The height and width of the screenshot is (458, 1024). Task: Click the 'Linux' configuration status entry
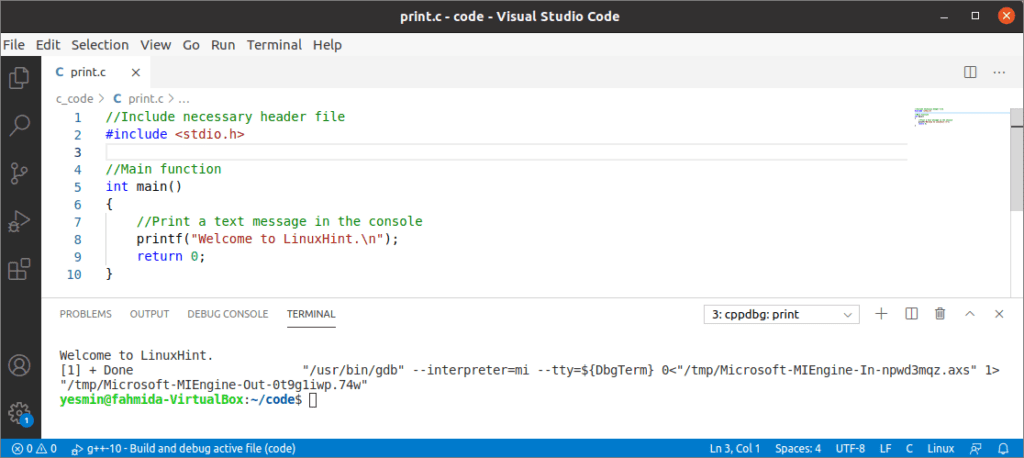941,449
